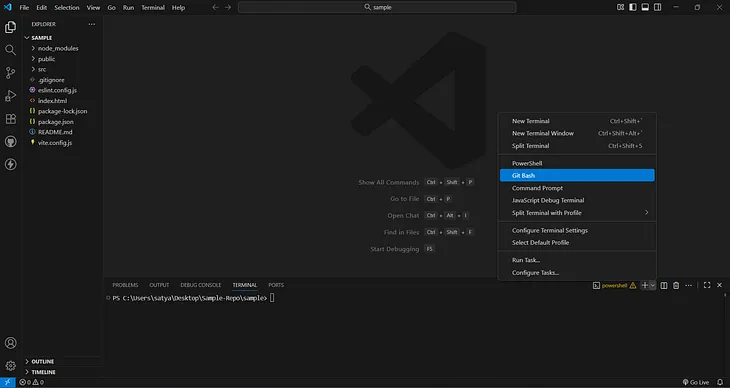730x388 pixels.
Task: Open the File menu
Action: click(24, 7)
